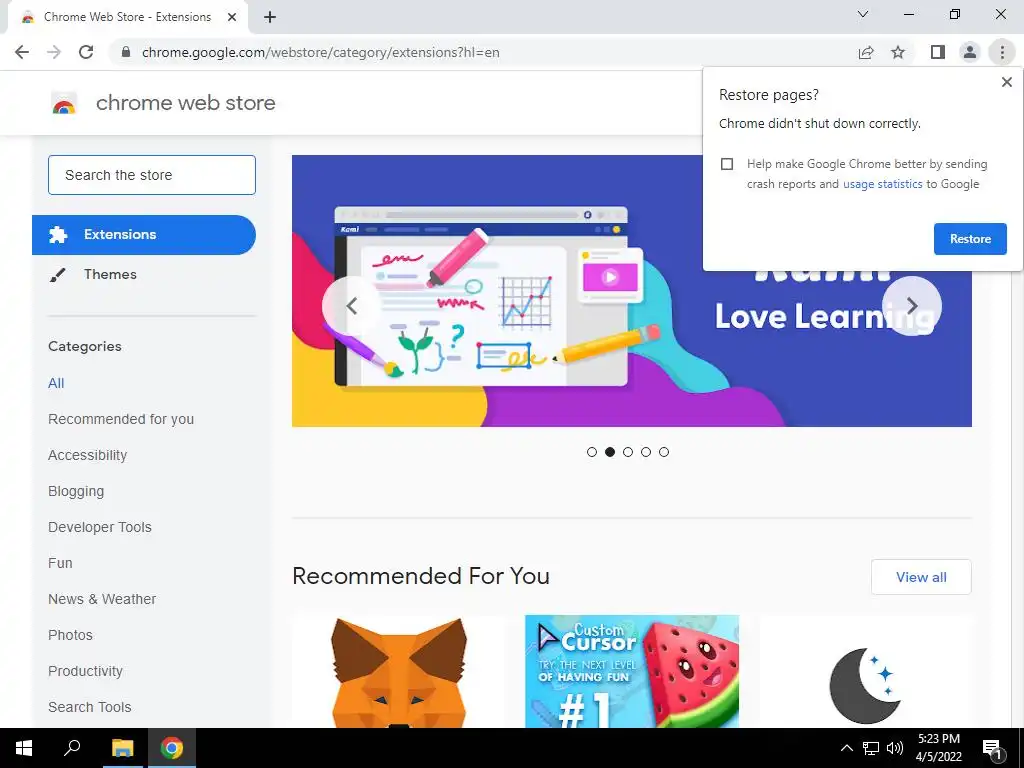Open the Chrome profile avatar

click(x=970, y=52)
